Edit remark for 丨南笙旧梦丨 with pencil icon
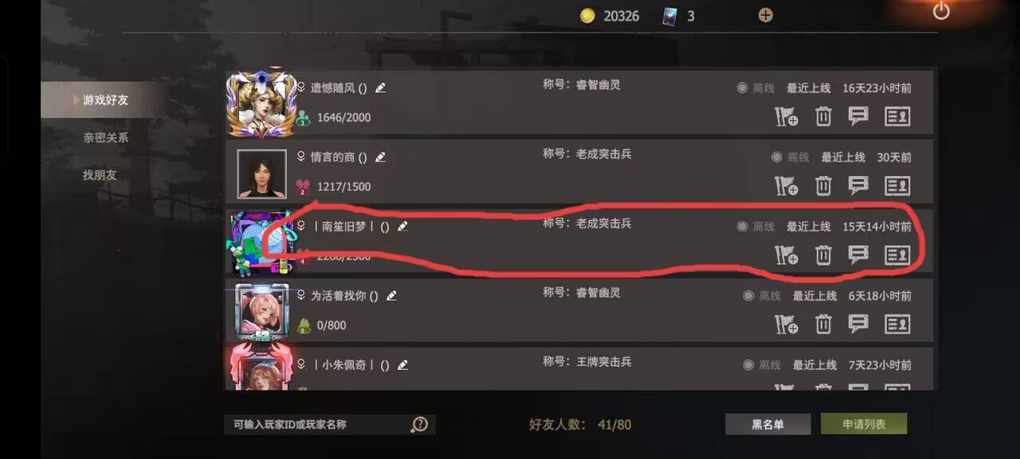1020x459 pixels. 403,226
